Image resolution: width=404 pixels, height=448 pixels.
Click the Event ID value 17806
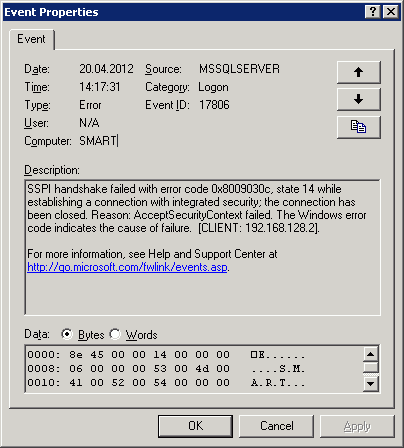(214, 105)
